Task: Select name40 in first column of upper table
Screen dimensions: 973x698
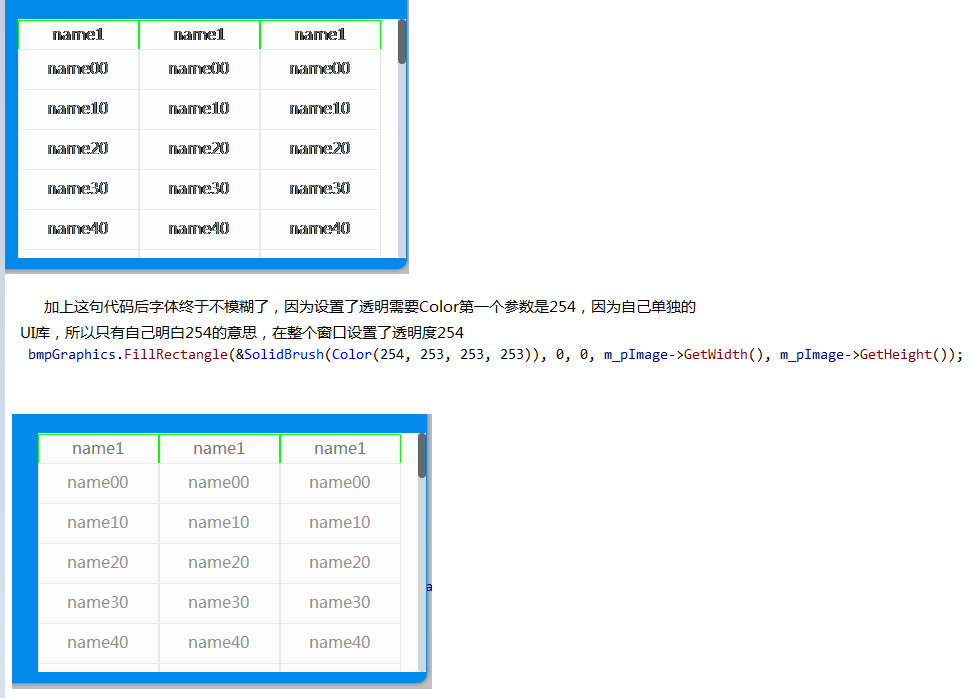Action: pos(78,229)
